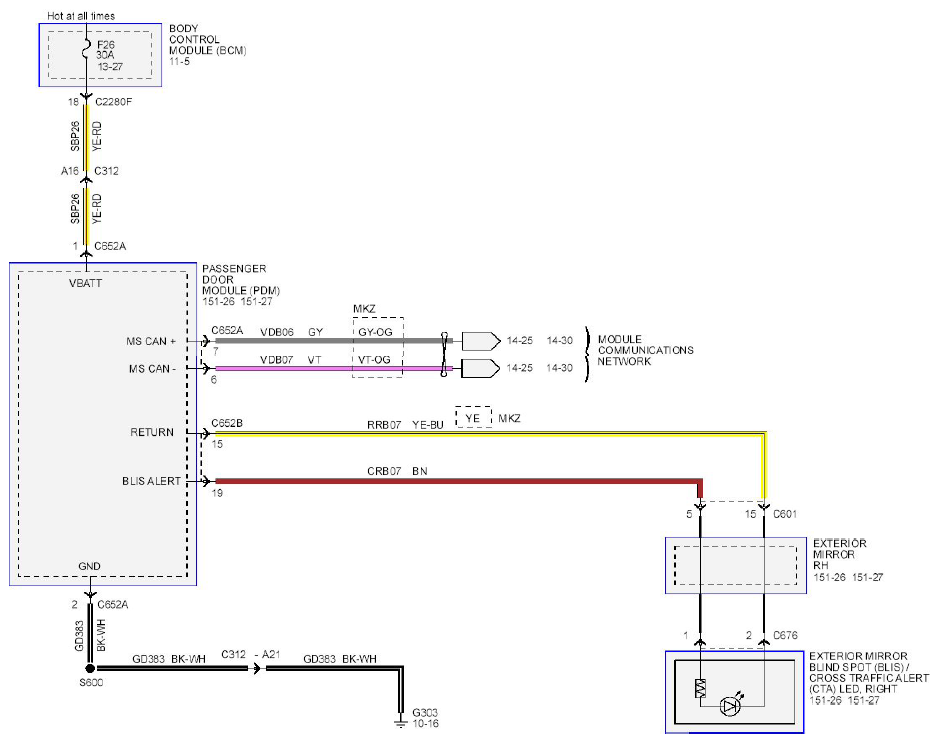
Task: Select the yellow RRB07 YE-BU wire
Action: [x=490, y=433]
